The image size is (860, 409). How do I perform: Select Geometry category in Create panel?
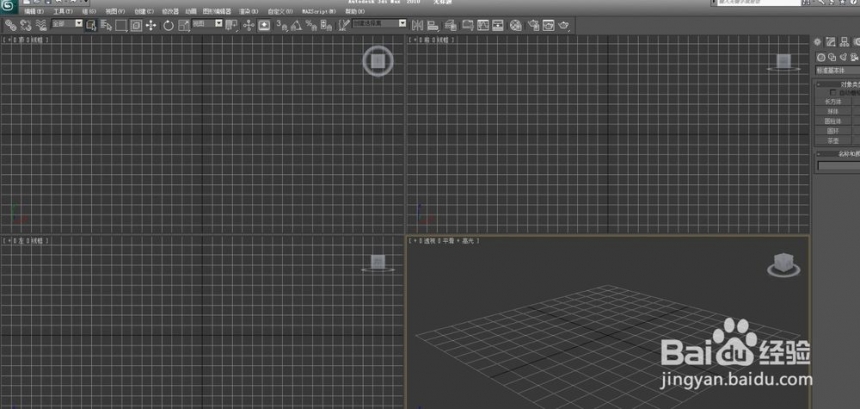click(821, 57)
